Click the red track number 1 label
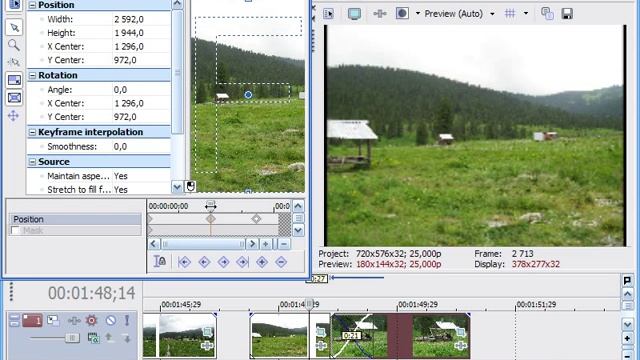Screen dimensions: 640x360 click(32, 320)
